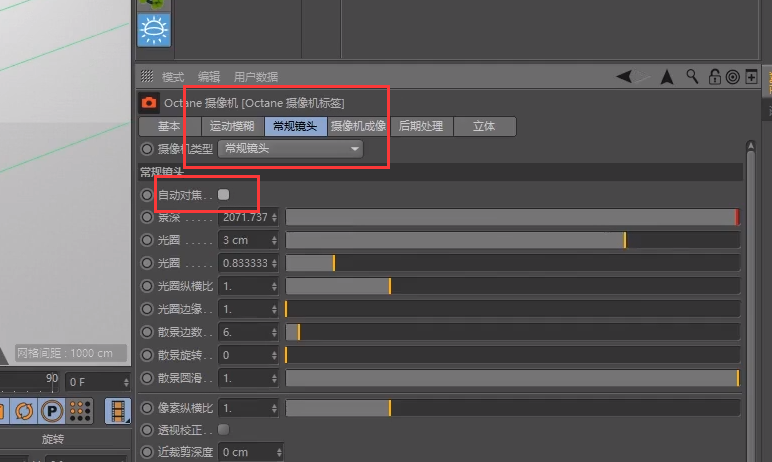Toggle the P position keyframe icon

click(x=52, y=411)
